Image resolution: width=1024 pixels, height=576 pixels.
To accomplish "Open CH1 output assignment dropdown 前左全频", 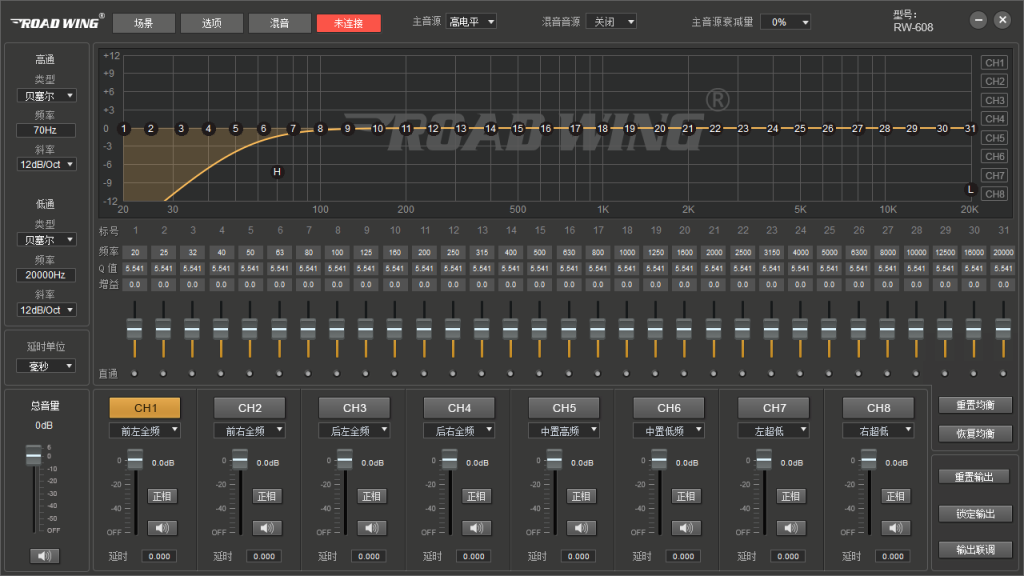I will 144,430.
